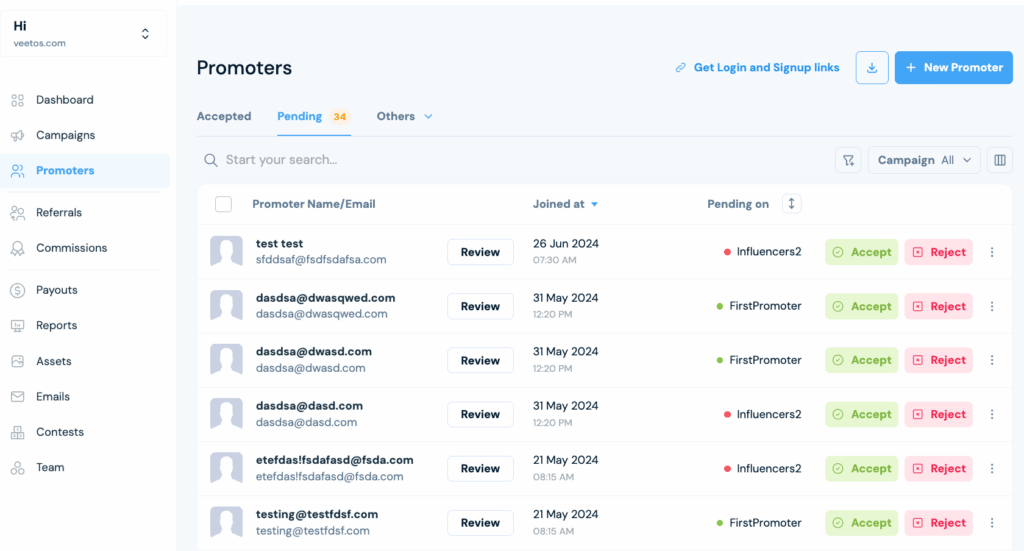Review the test test promoter
Image resolution: width=1024 pixels, height=551 pixels.
pos(480,252)
